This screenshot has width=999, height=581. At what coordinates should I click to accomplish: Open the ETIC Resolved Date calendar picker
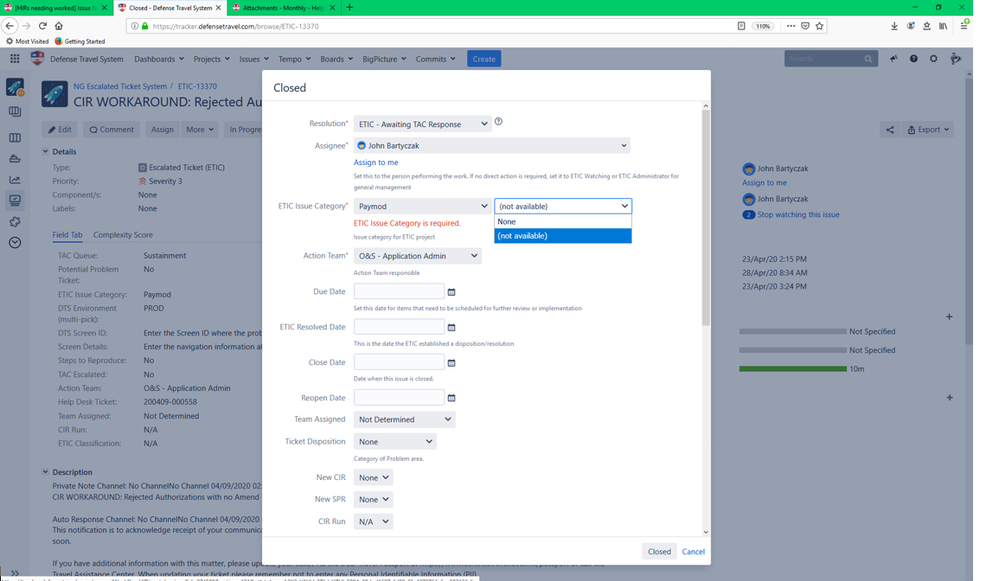pyautogui.click(x=451, y=327)
